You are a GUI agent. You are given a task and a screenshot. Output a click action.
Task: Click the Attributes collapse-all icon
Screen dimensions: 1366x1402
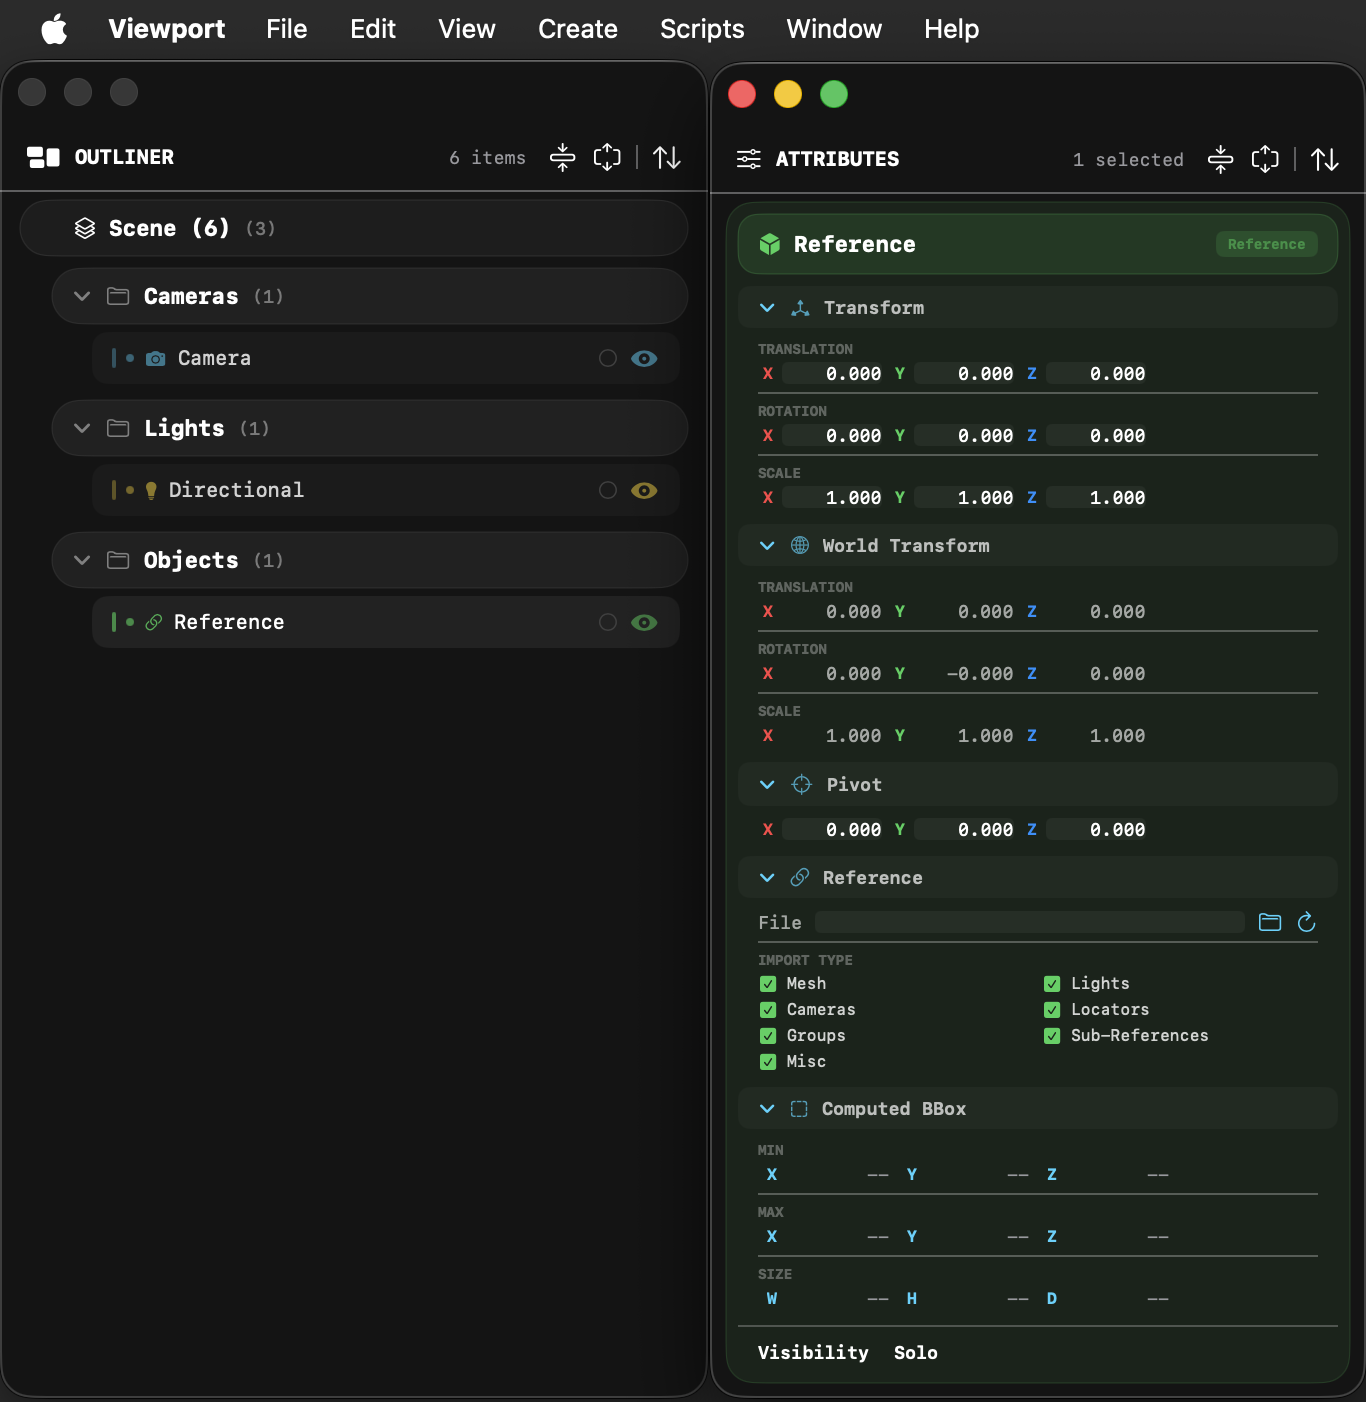(1221, 159)
